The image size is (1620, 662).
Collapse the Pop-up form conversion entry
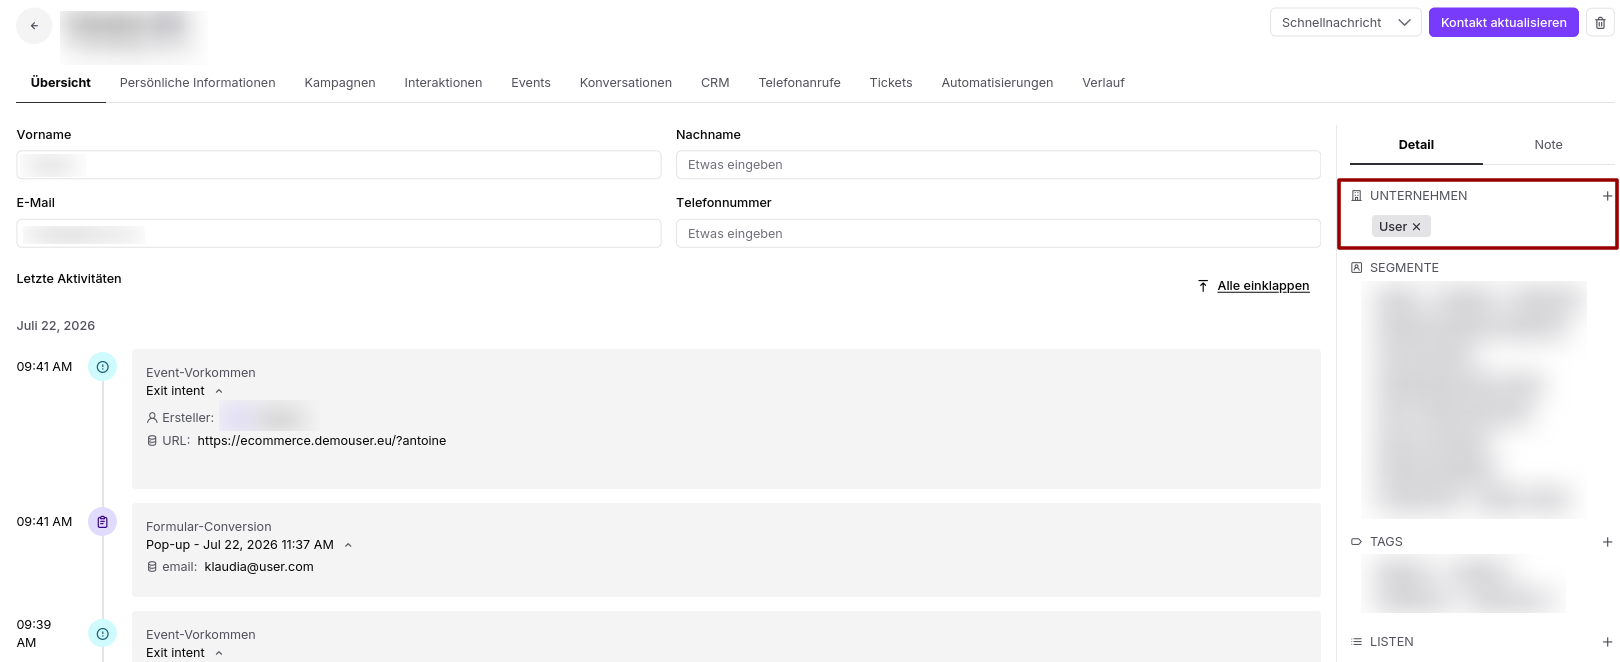click(348, 545)
